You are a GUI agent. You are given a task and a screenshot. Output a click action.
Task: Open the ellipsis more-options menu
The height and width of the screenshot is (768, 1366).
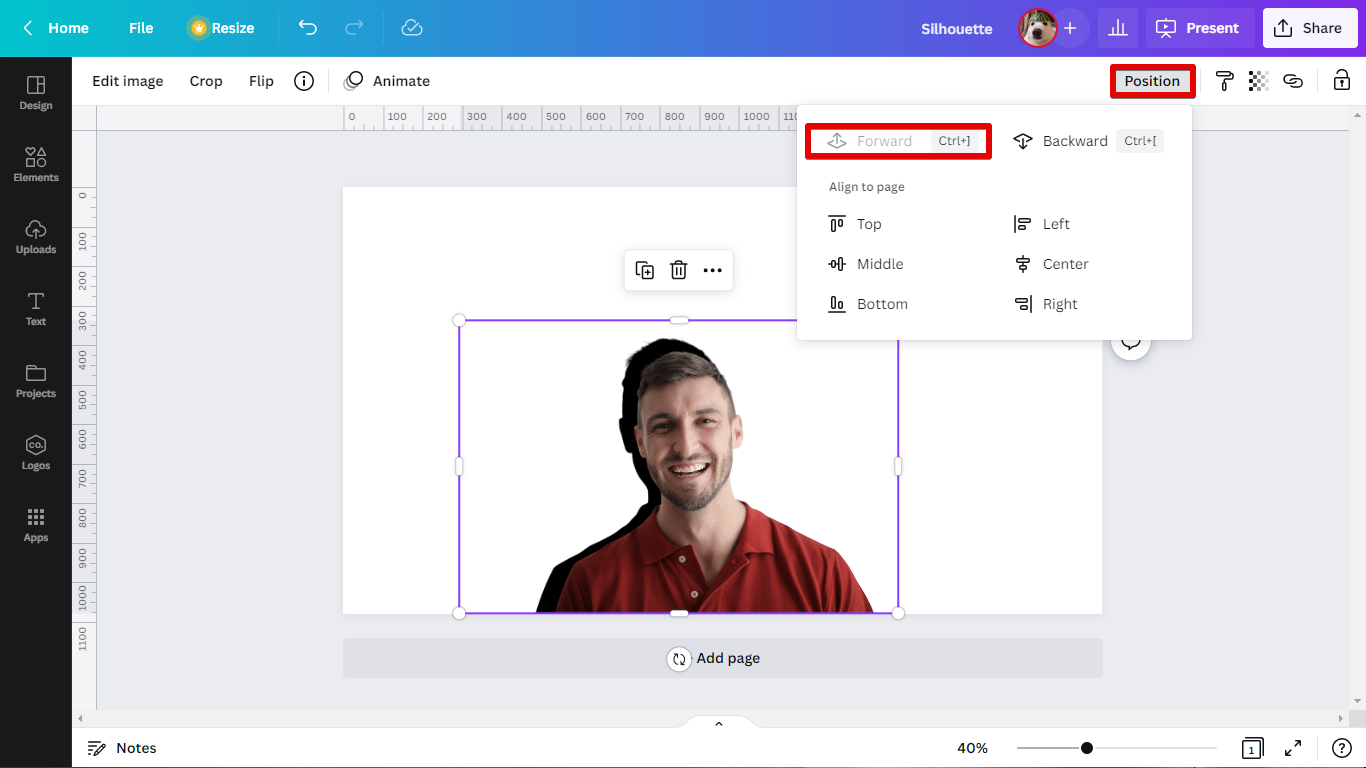click(713, 270)
